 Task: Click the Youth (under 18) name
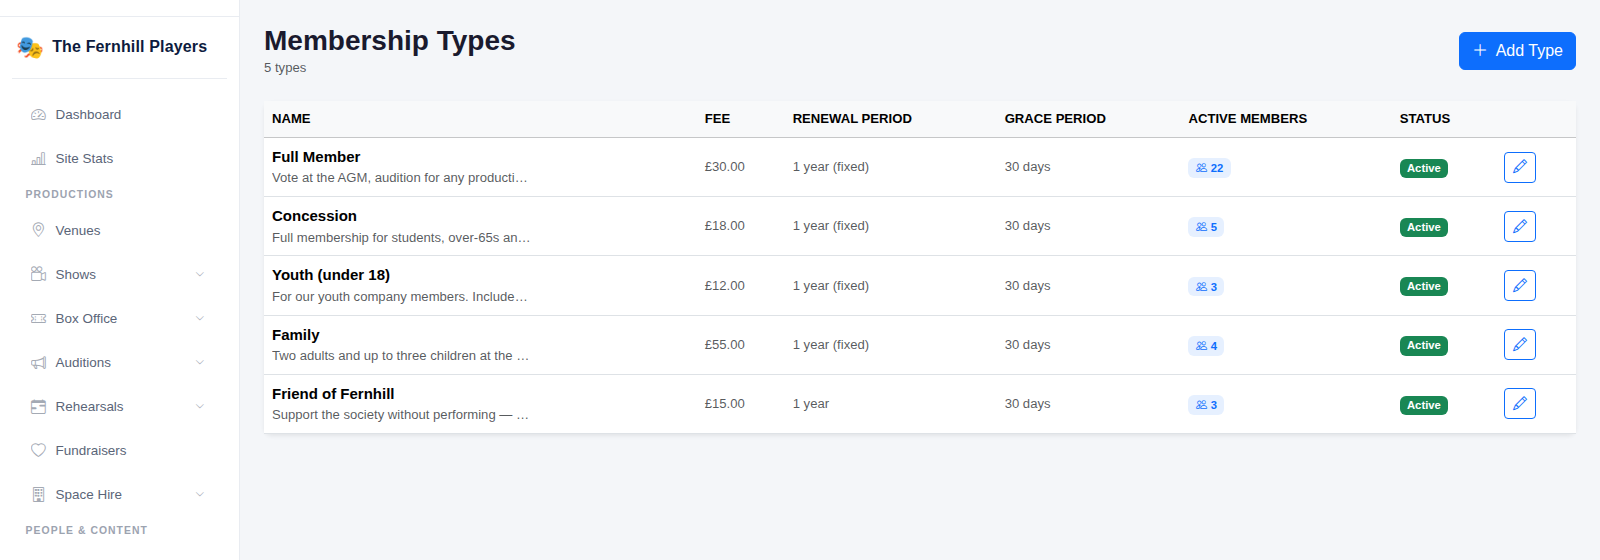click(x=331, y=275)
